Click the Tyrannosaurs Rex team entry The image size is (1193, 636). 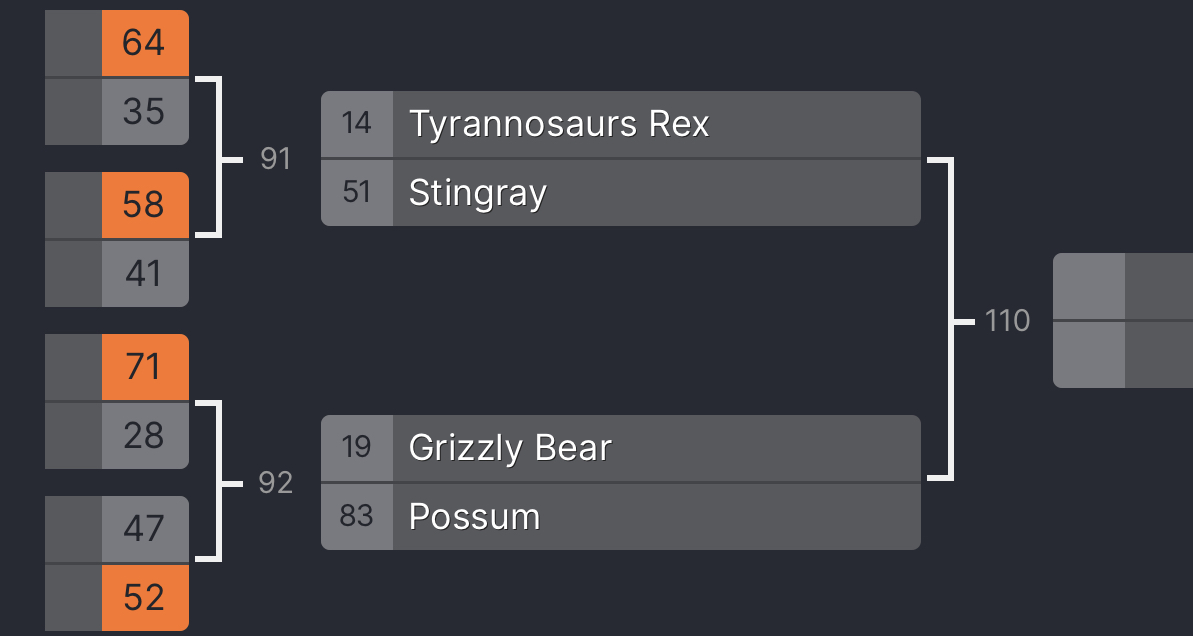620,124
